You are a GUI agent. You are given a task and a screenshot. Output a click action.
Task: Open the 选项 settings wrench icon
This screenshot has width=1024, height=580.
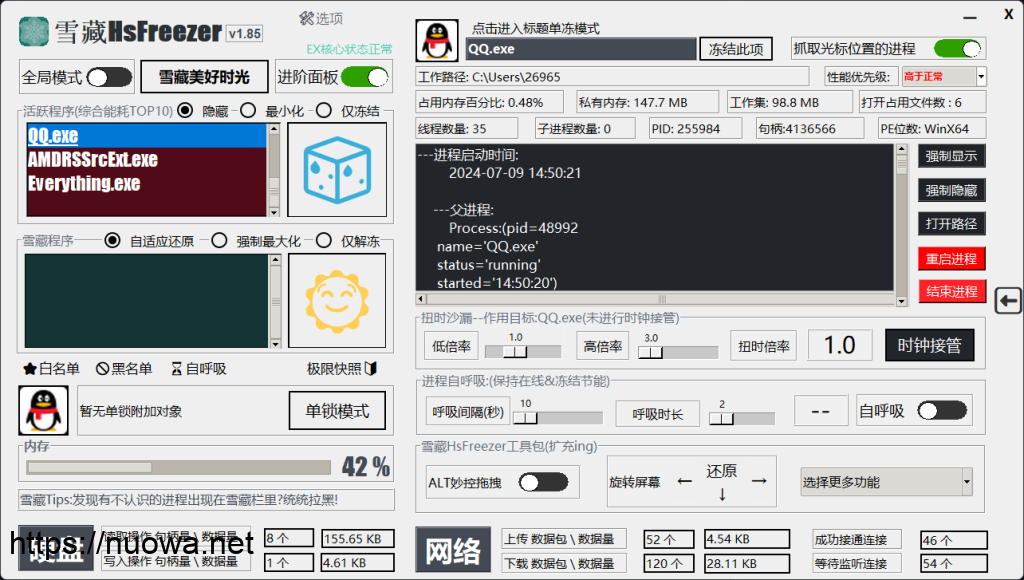[x=307, y=18]
